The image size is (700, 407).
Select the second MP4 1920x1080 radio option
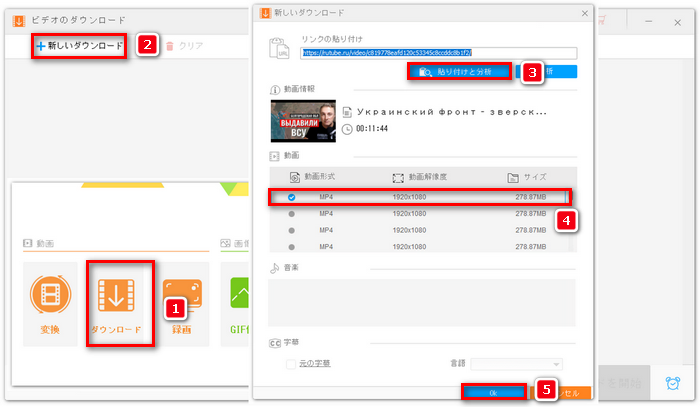tap(292, 214)
